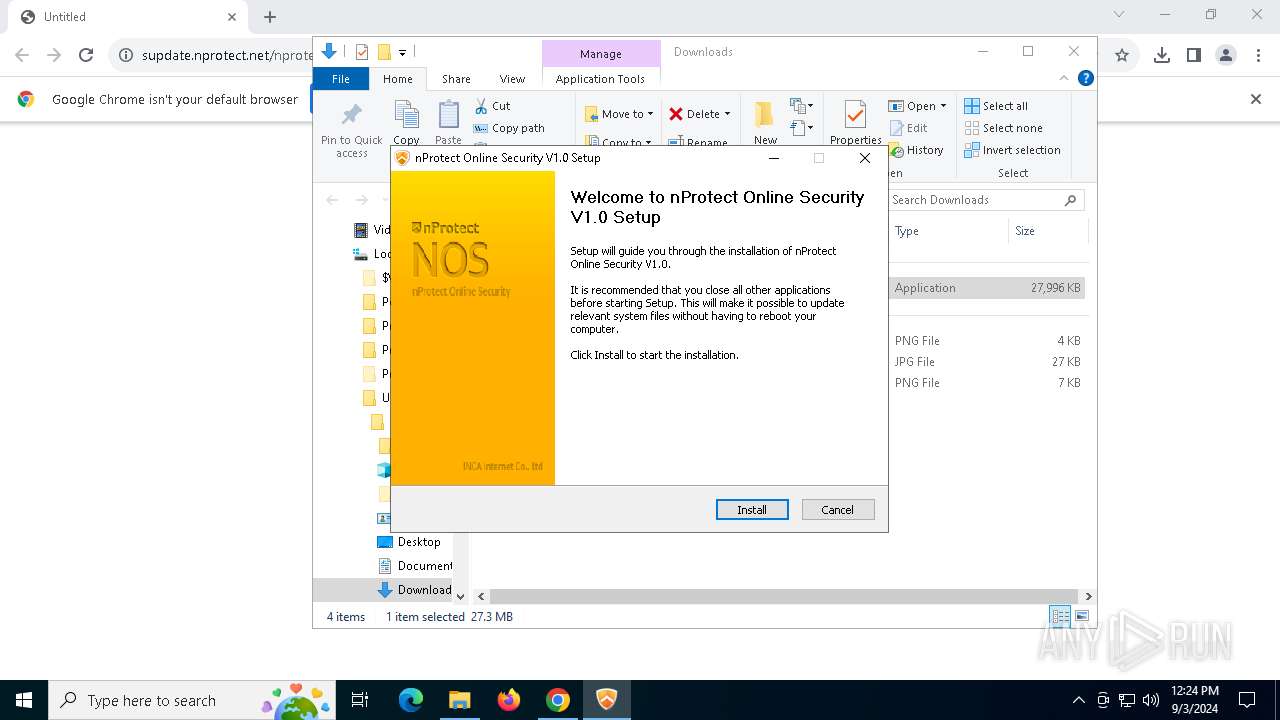This screenshot has height=720, width=1280.
Task: Open the Application Tools tab
Action: point(600,79)
